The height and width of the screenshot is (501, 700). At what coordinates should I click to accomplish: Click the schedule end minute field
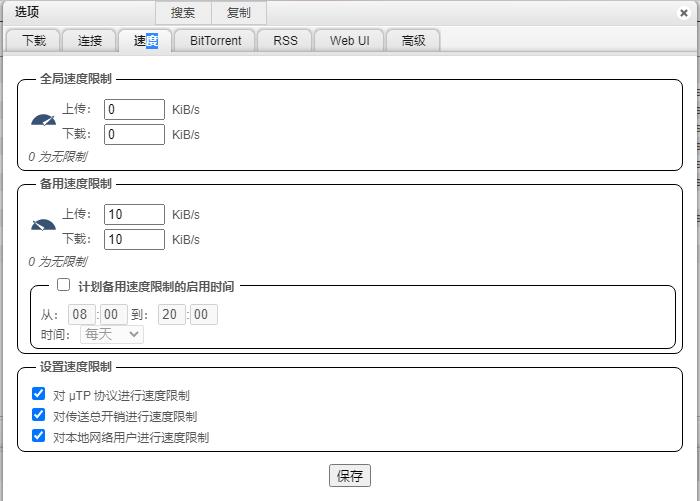204,314
